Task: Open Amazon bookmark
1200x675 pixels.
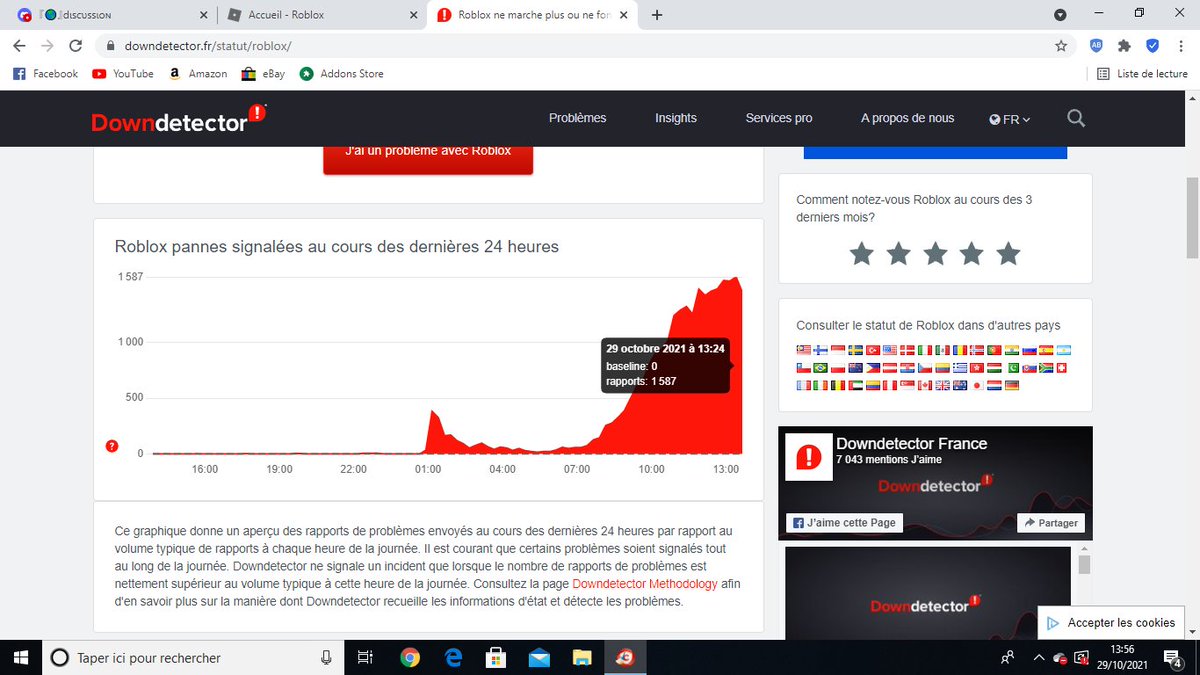Action: (x=198, y=73)
